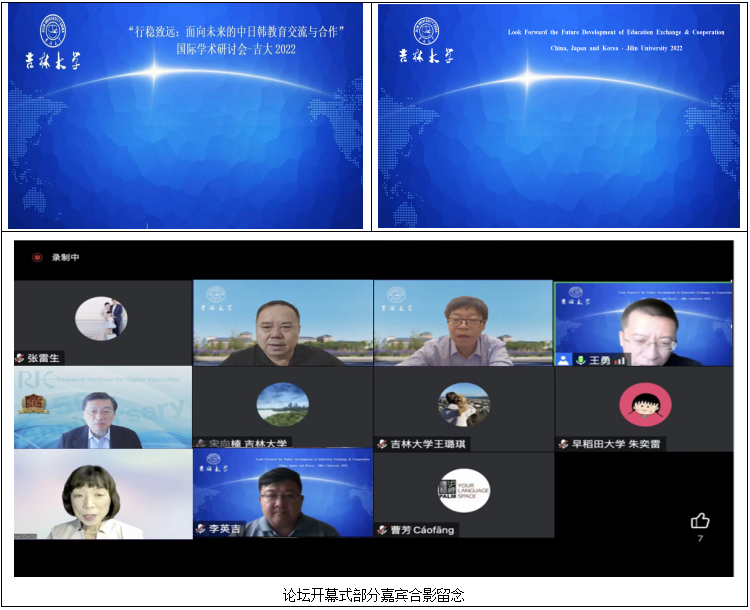Viewport: 750px width, 610px height.
Task: Select the 张雷生 round profile avatar
Action: (x=101, y=318)
